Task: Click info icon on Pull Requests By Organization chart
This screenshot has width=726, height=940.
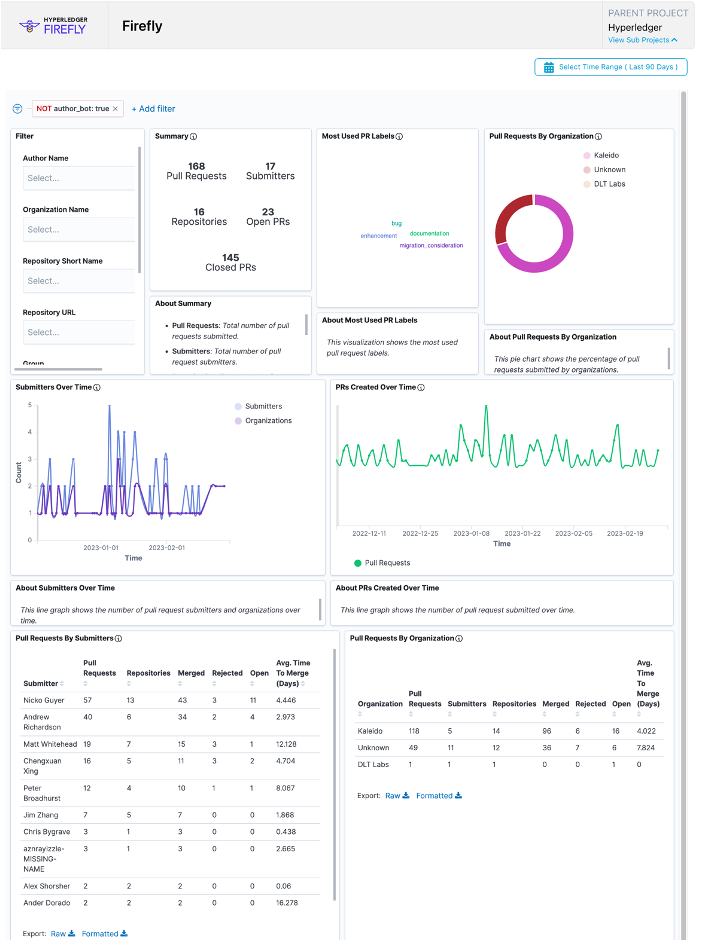Action: pos(598,137)
